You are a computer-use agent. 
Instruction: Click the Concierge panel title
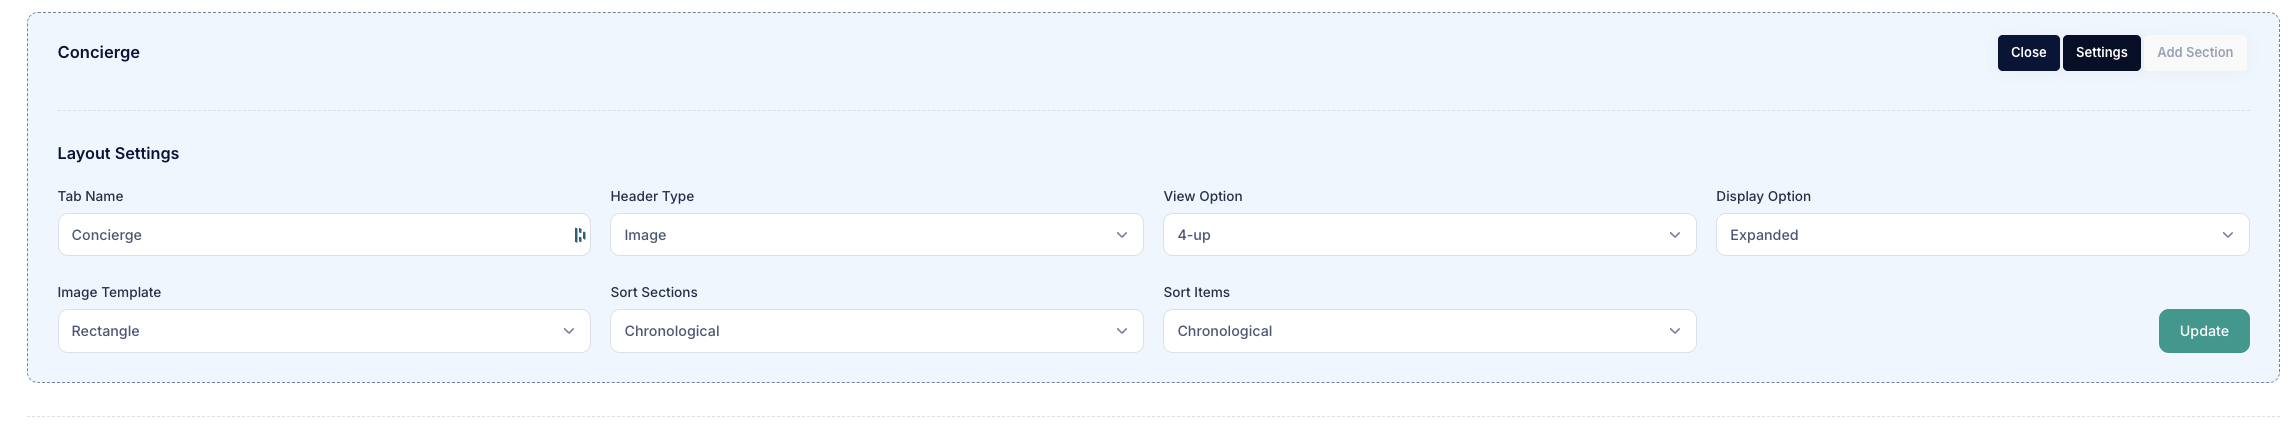click(x=98, y=52)
